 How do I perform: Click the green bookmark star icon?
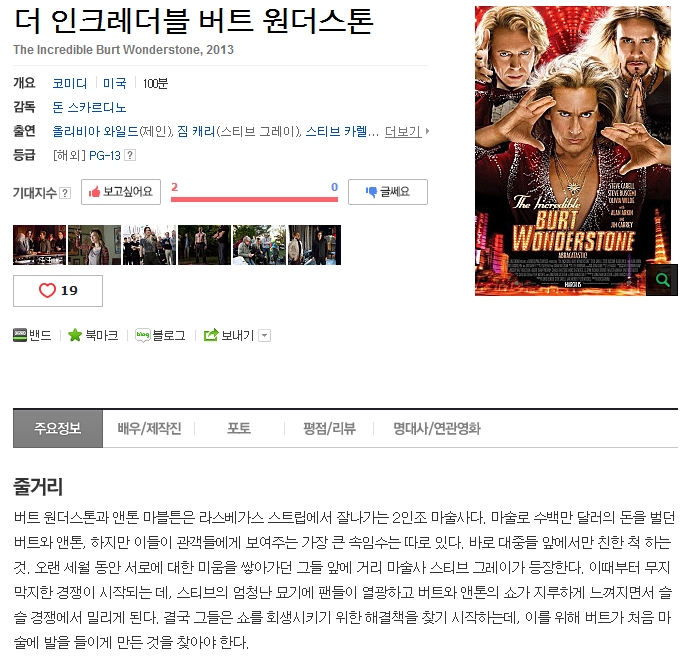[75, 335]
